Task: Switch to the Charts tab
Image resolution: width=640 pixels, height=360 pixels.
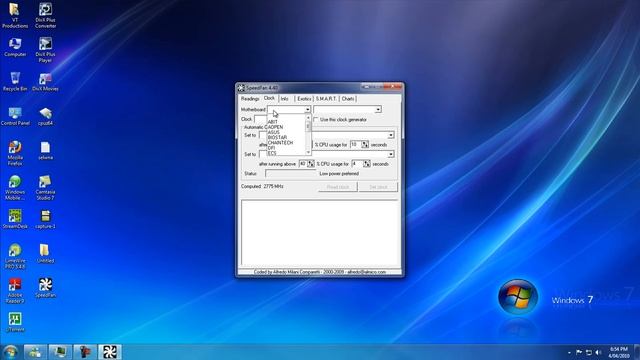Action: point(348,99)
